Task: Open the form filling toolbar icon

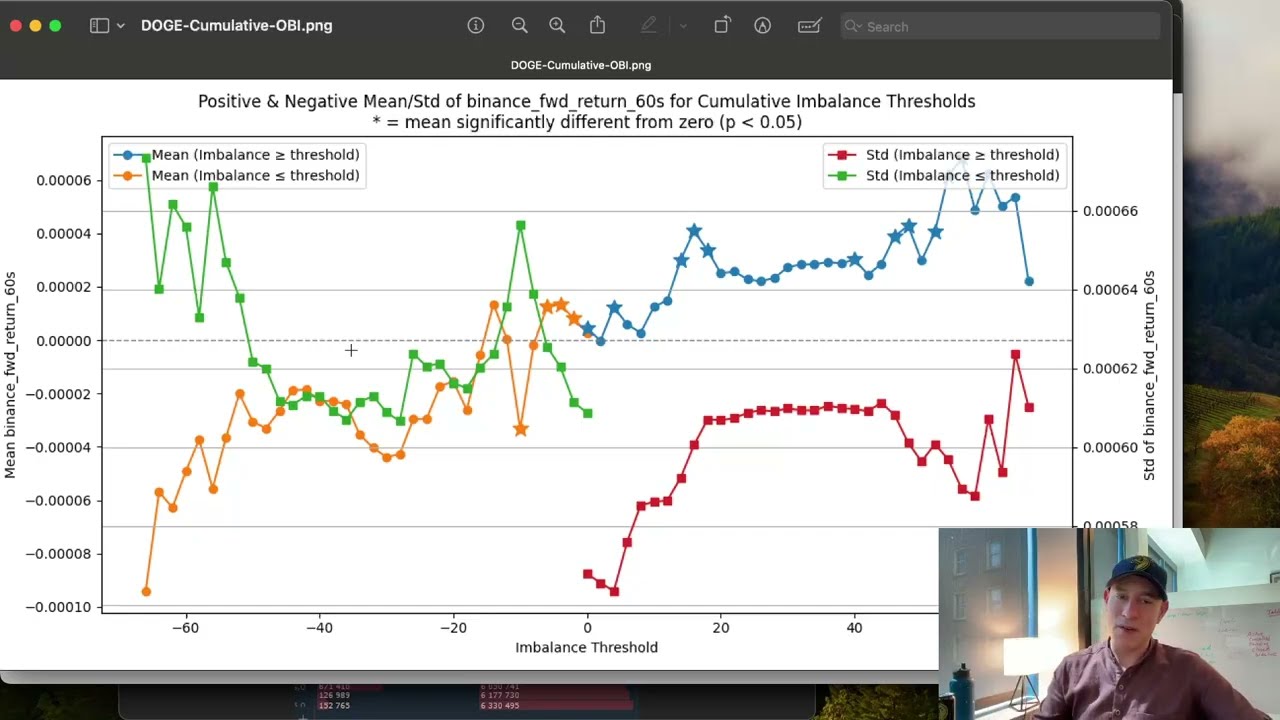Action: click(x=809, y=26)
